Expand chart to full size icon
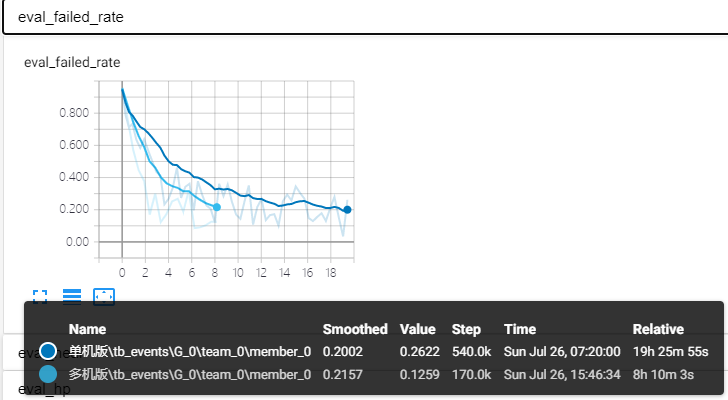Viewport: 728px width, 400px height. [40, 297]
